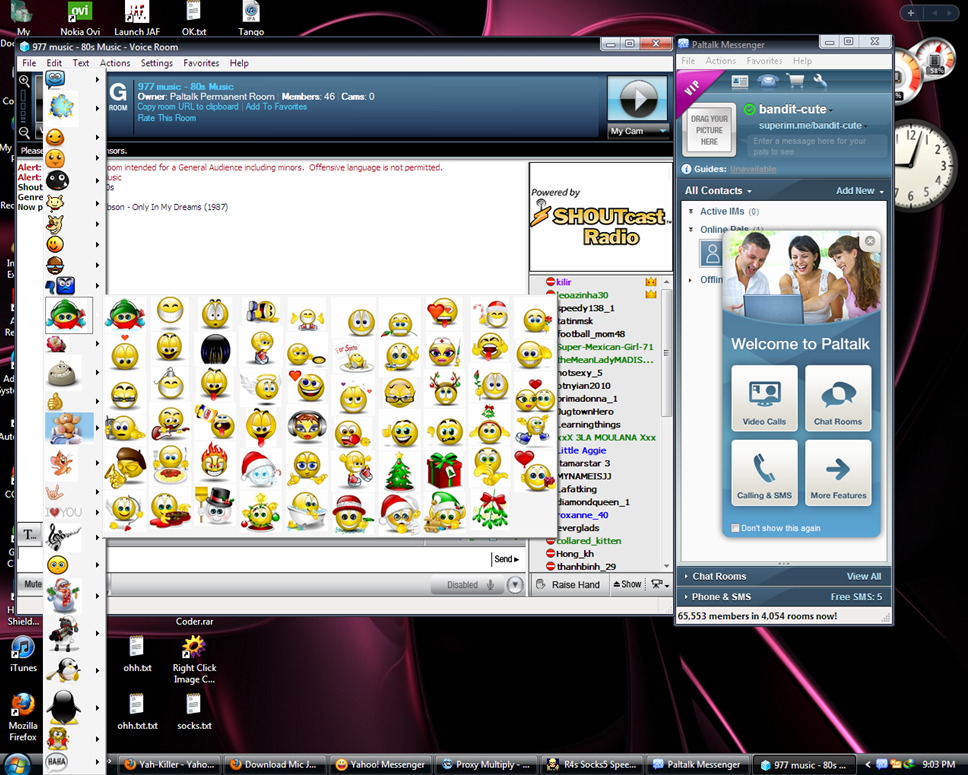Screen dimensions: 968x775
Task: Open the Actions menu in voice room
Action: (115, 63)
